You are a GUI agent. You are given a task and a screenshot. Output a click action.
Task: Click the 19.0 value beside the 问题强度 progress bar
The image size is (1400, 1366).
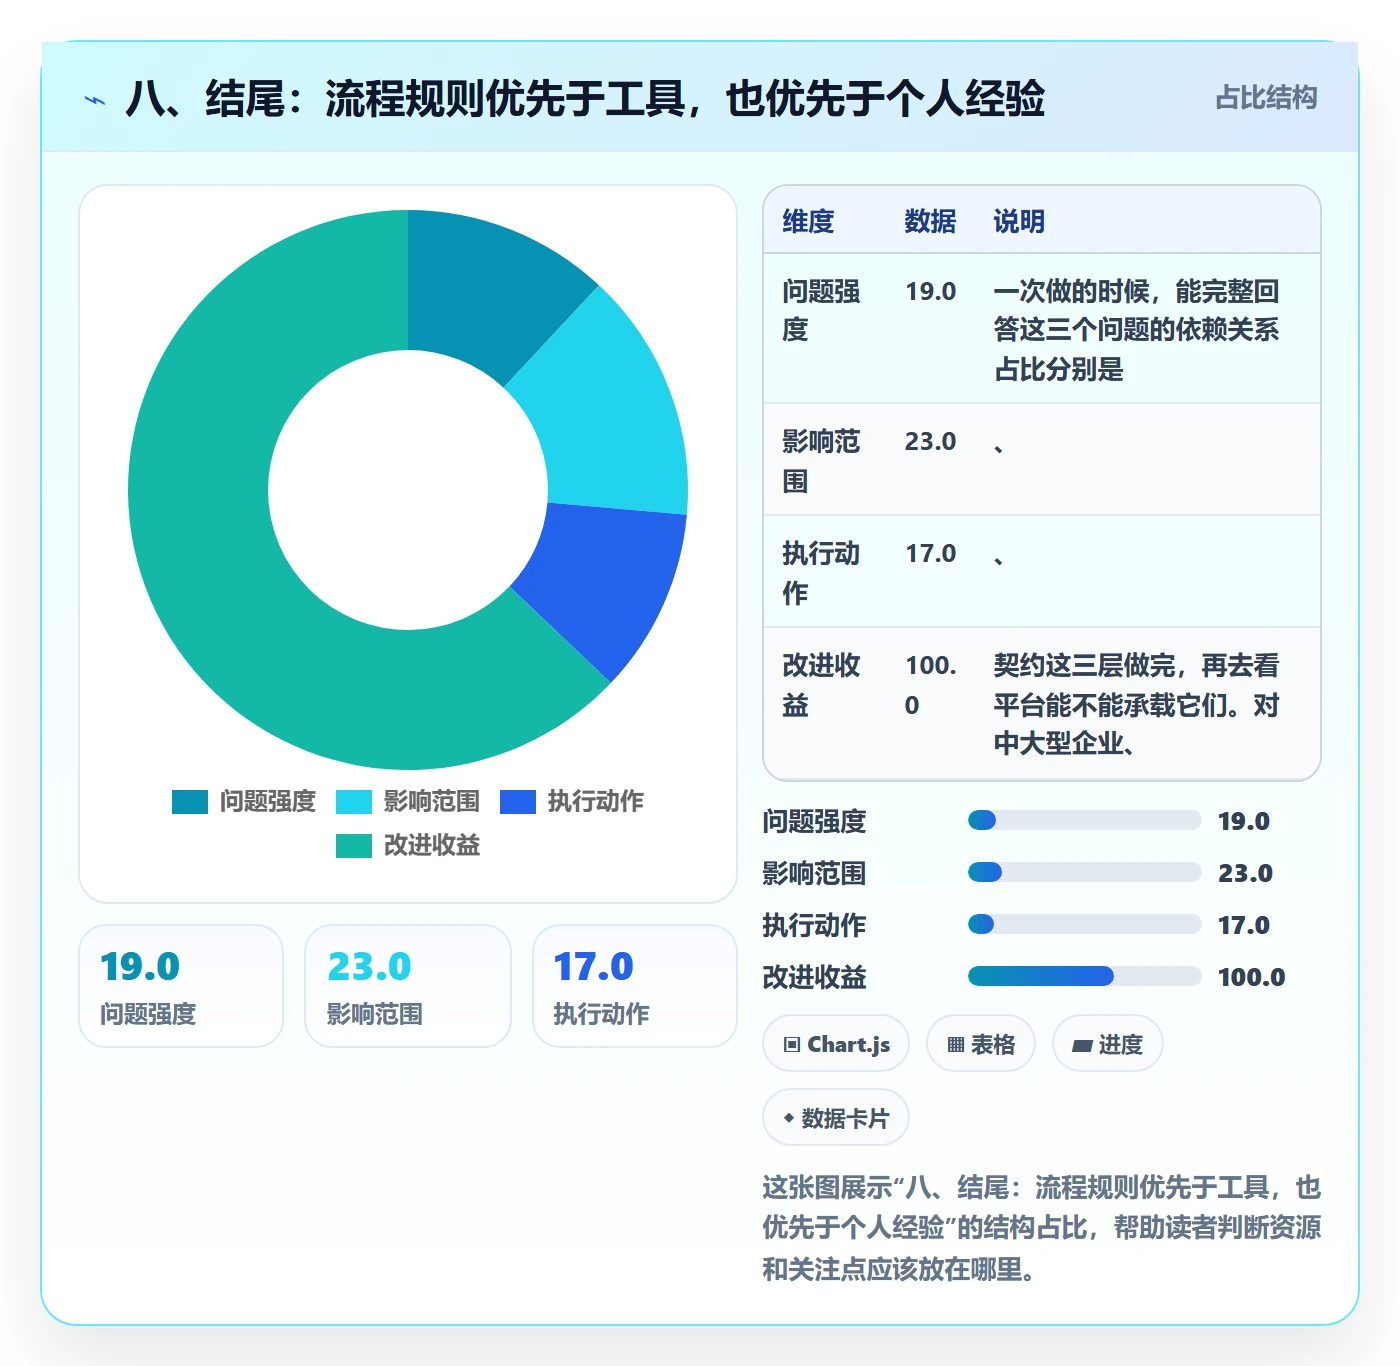pyautogui.click(x=1243, y=821)
